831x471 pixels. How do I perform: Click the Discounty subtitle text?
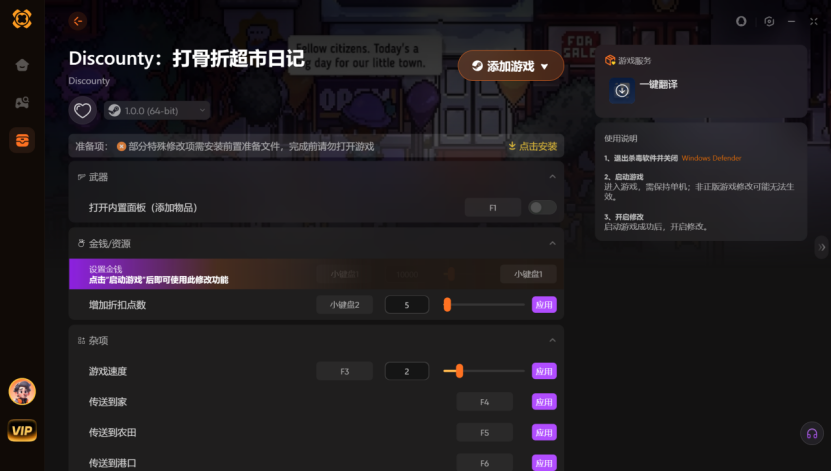[x=89, y=81]
